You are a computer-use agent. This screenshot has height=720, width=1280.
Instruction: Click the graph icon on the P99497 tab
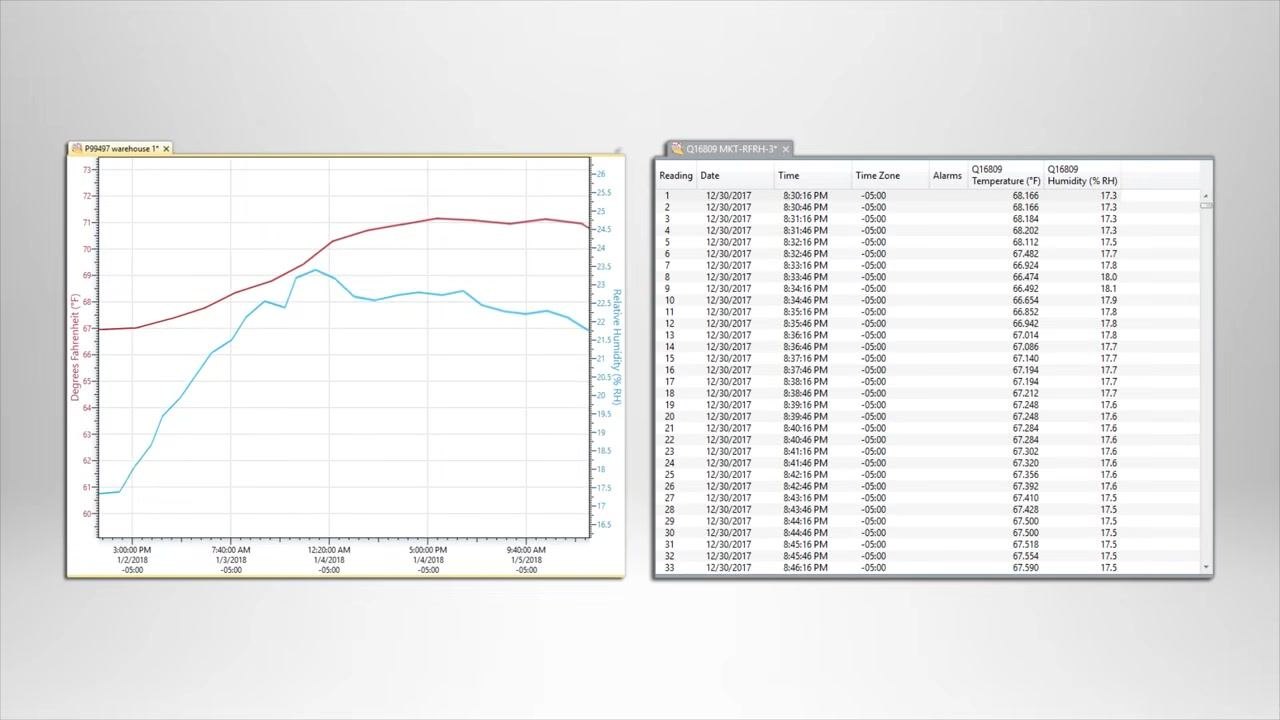tap(77, 148)
